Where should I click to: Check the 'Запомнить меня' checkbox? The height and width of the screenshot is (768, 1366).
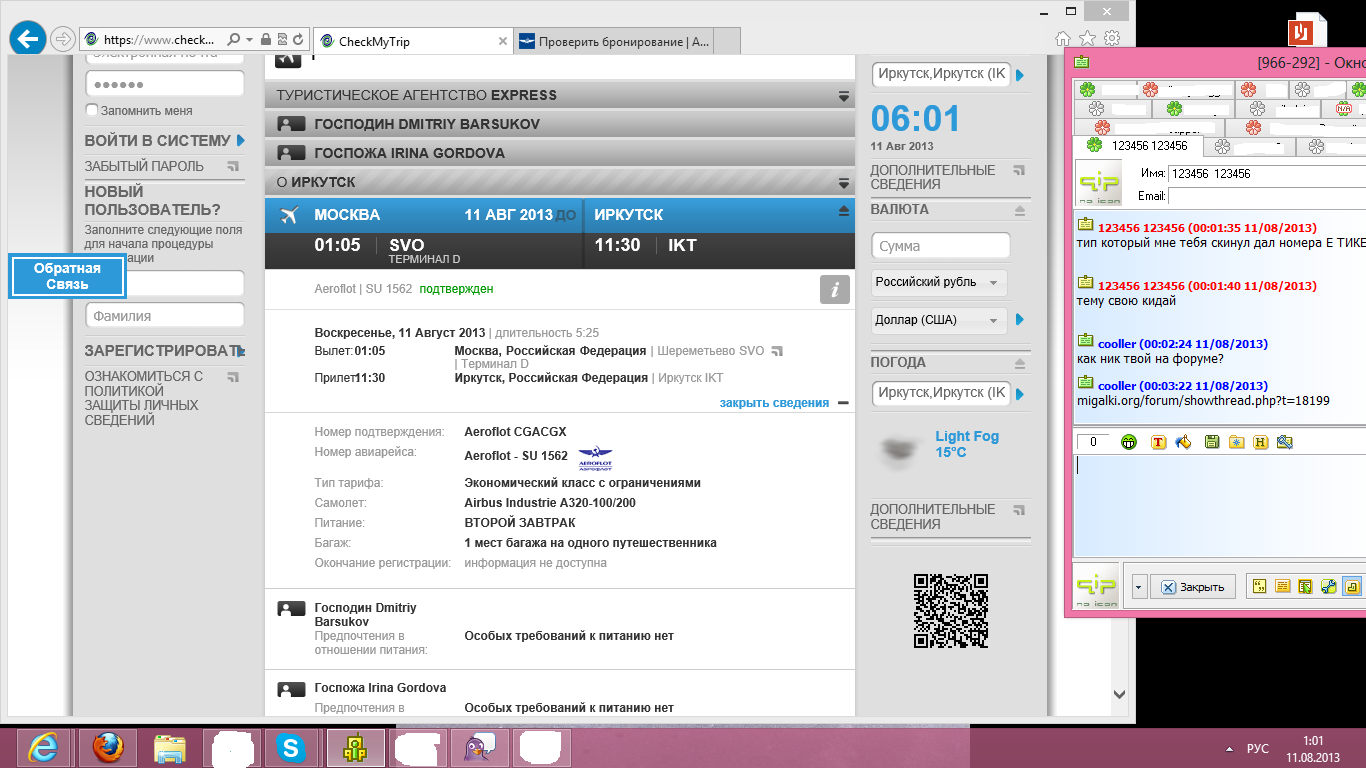92,110
